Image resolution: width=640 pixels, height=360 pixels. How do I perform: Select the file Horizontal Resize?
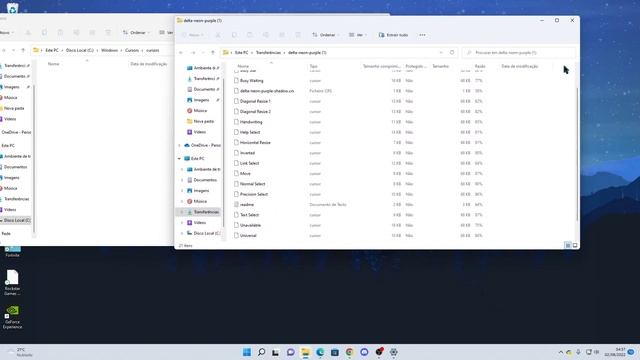tap(255, 142)
